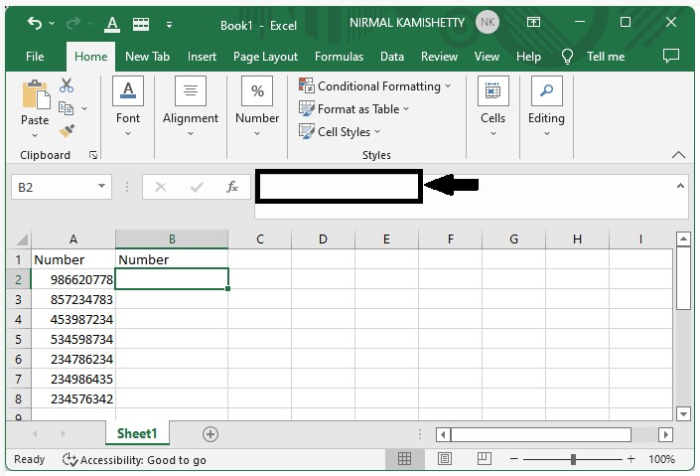The width and height of the screenshot is (700, 476).
Task: Open the Clipboard dialog launcher
Action: coord(93,155)
